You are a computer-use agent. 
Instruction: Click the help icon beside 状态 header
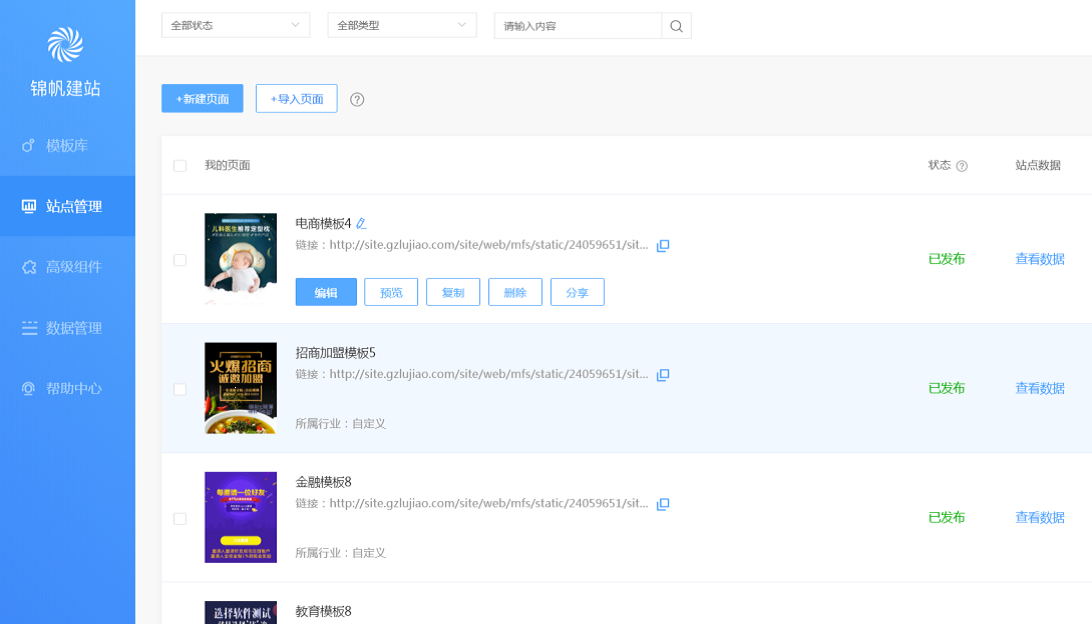962,166
